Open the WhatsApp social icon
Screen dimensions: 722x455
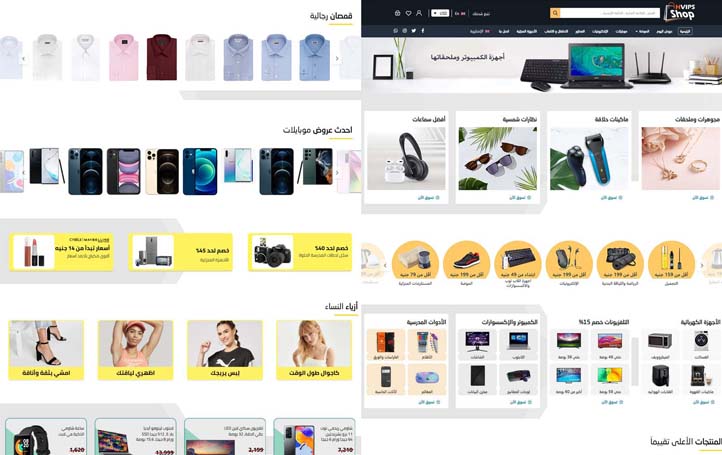click(396, 31)
